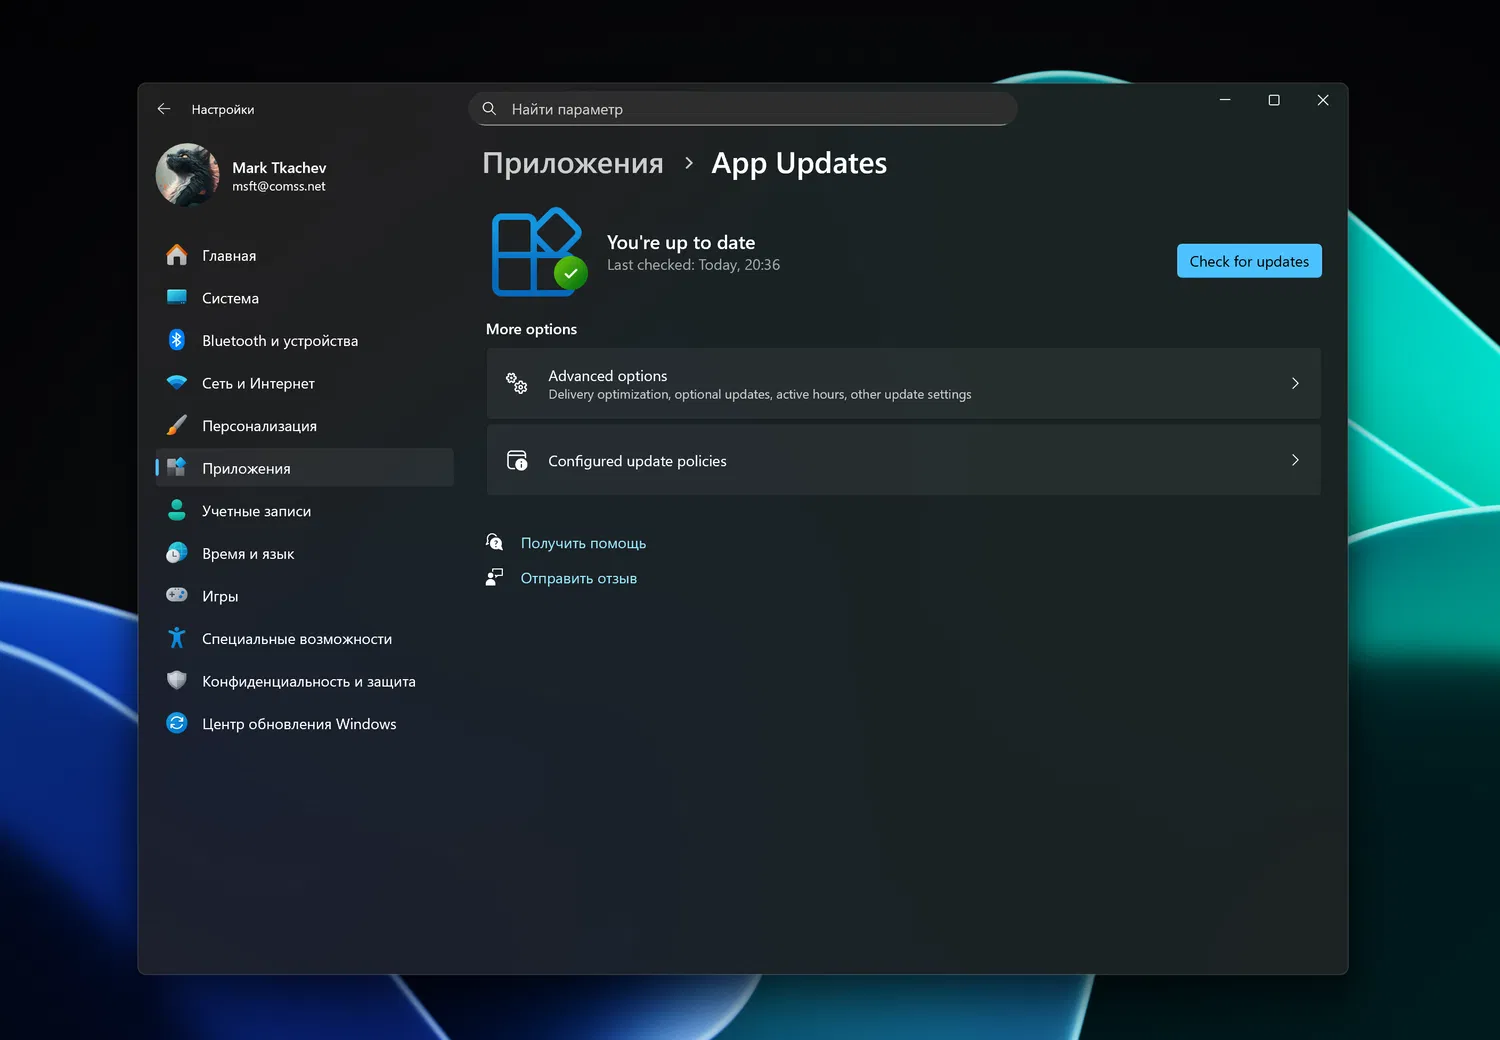The width and height of the screenshot is (1500, 1040).
Task: Open Bluetooth и устройства
Action: pos(305,340)
